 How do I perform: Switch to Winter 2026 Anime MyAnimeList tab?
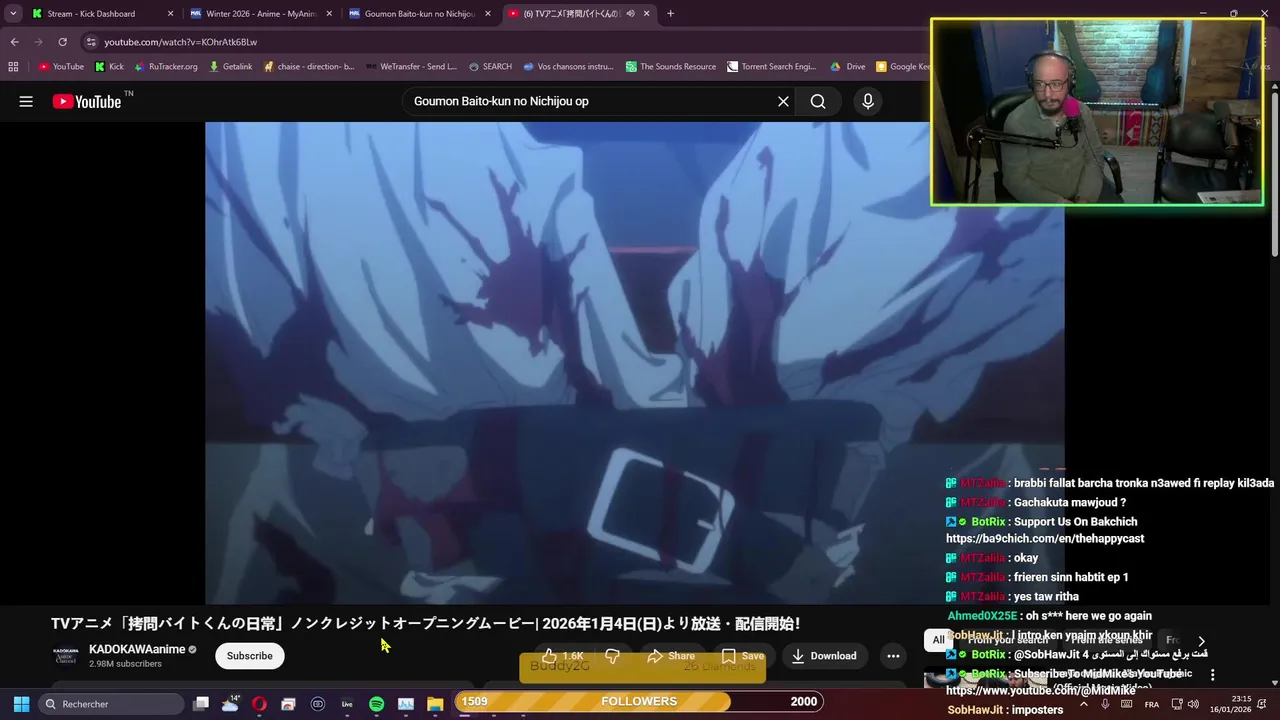[259, 14]
